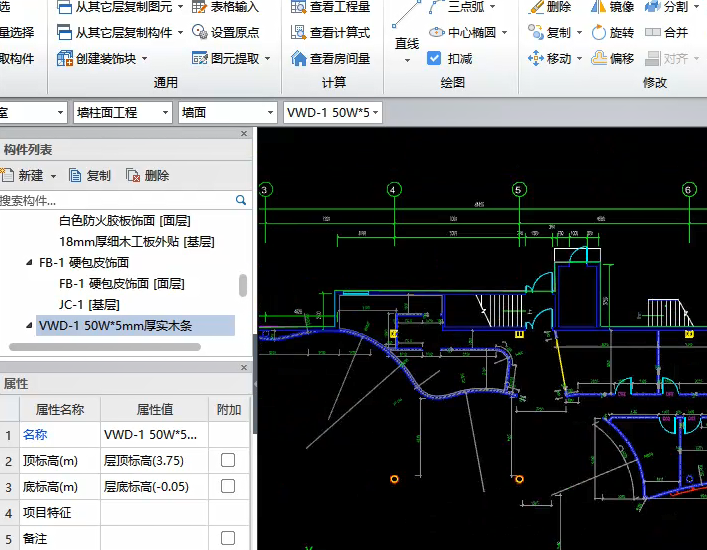The height and width of the screenshot is (550, 707).
Task: Click component list vertical scrollbar
Action: (x=243, y=285)
